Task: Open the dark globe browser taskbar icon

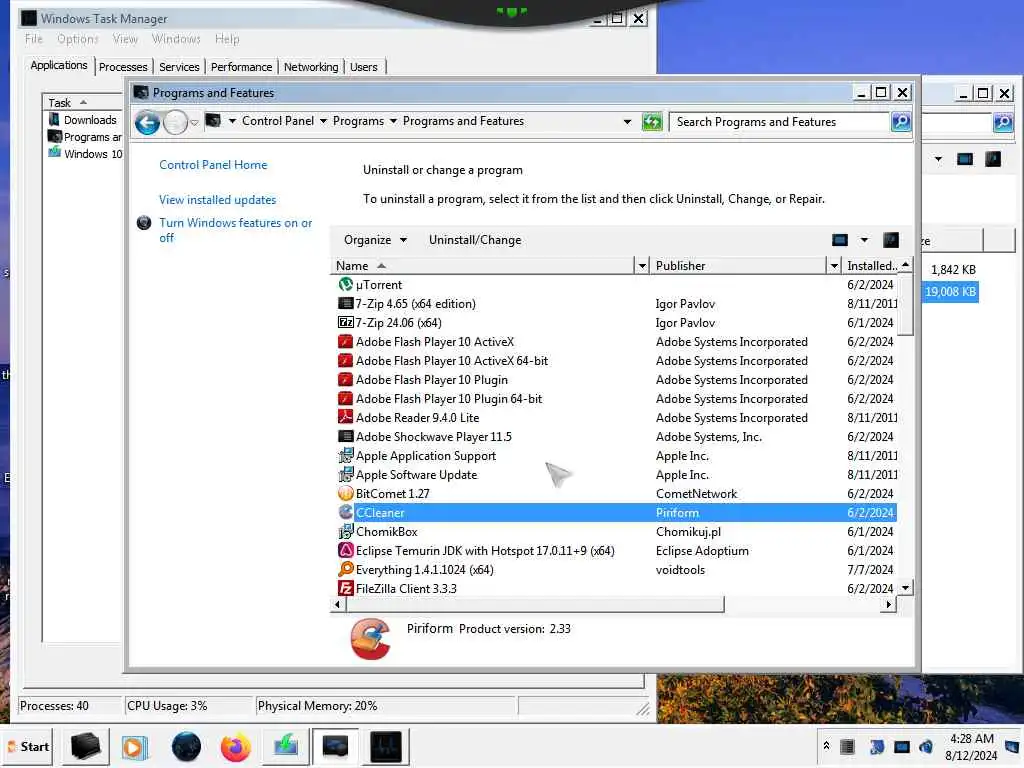Action: (x=186, y=746)
